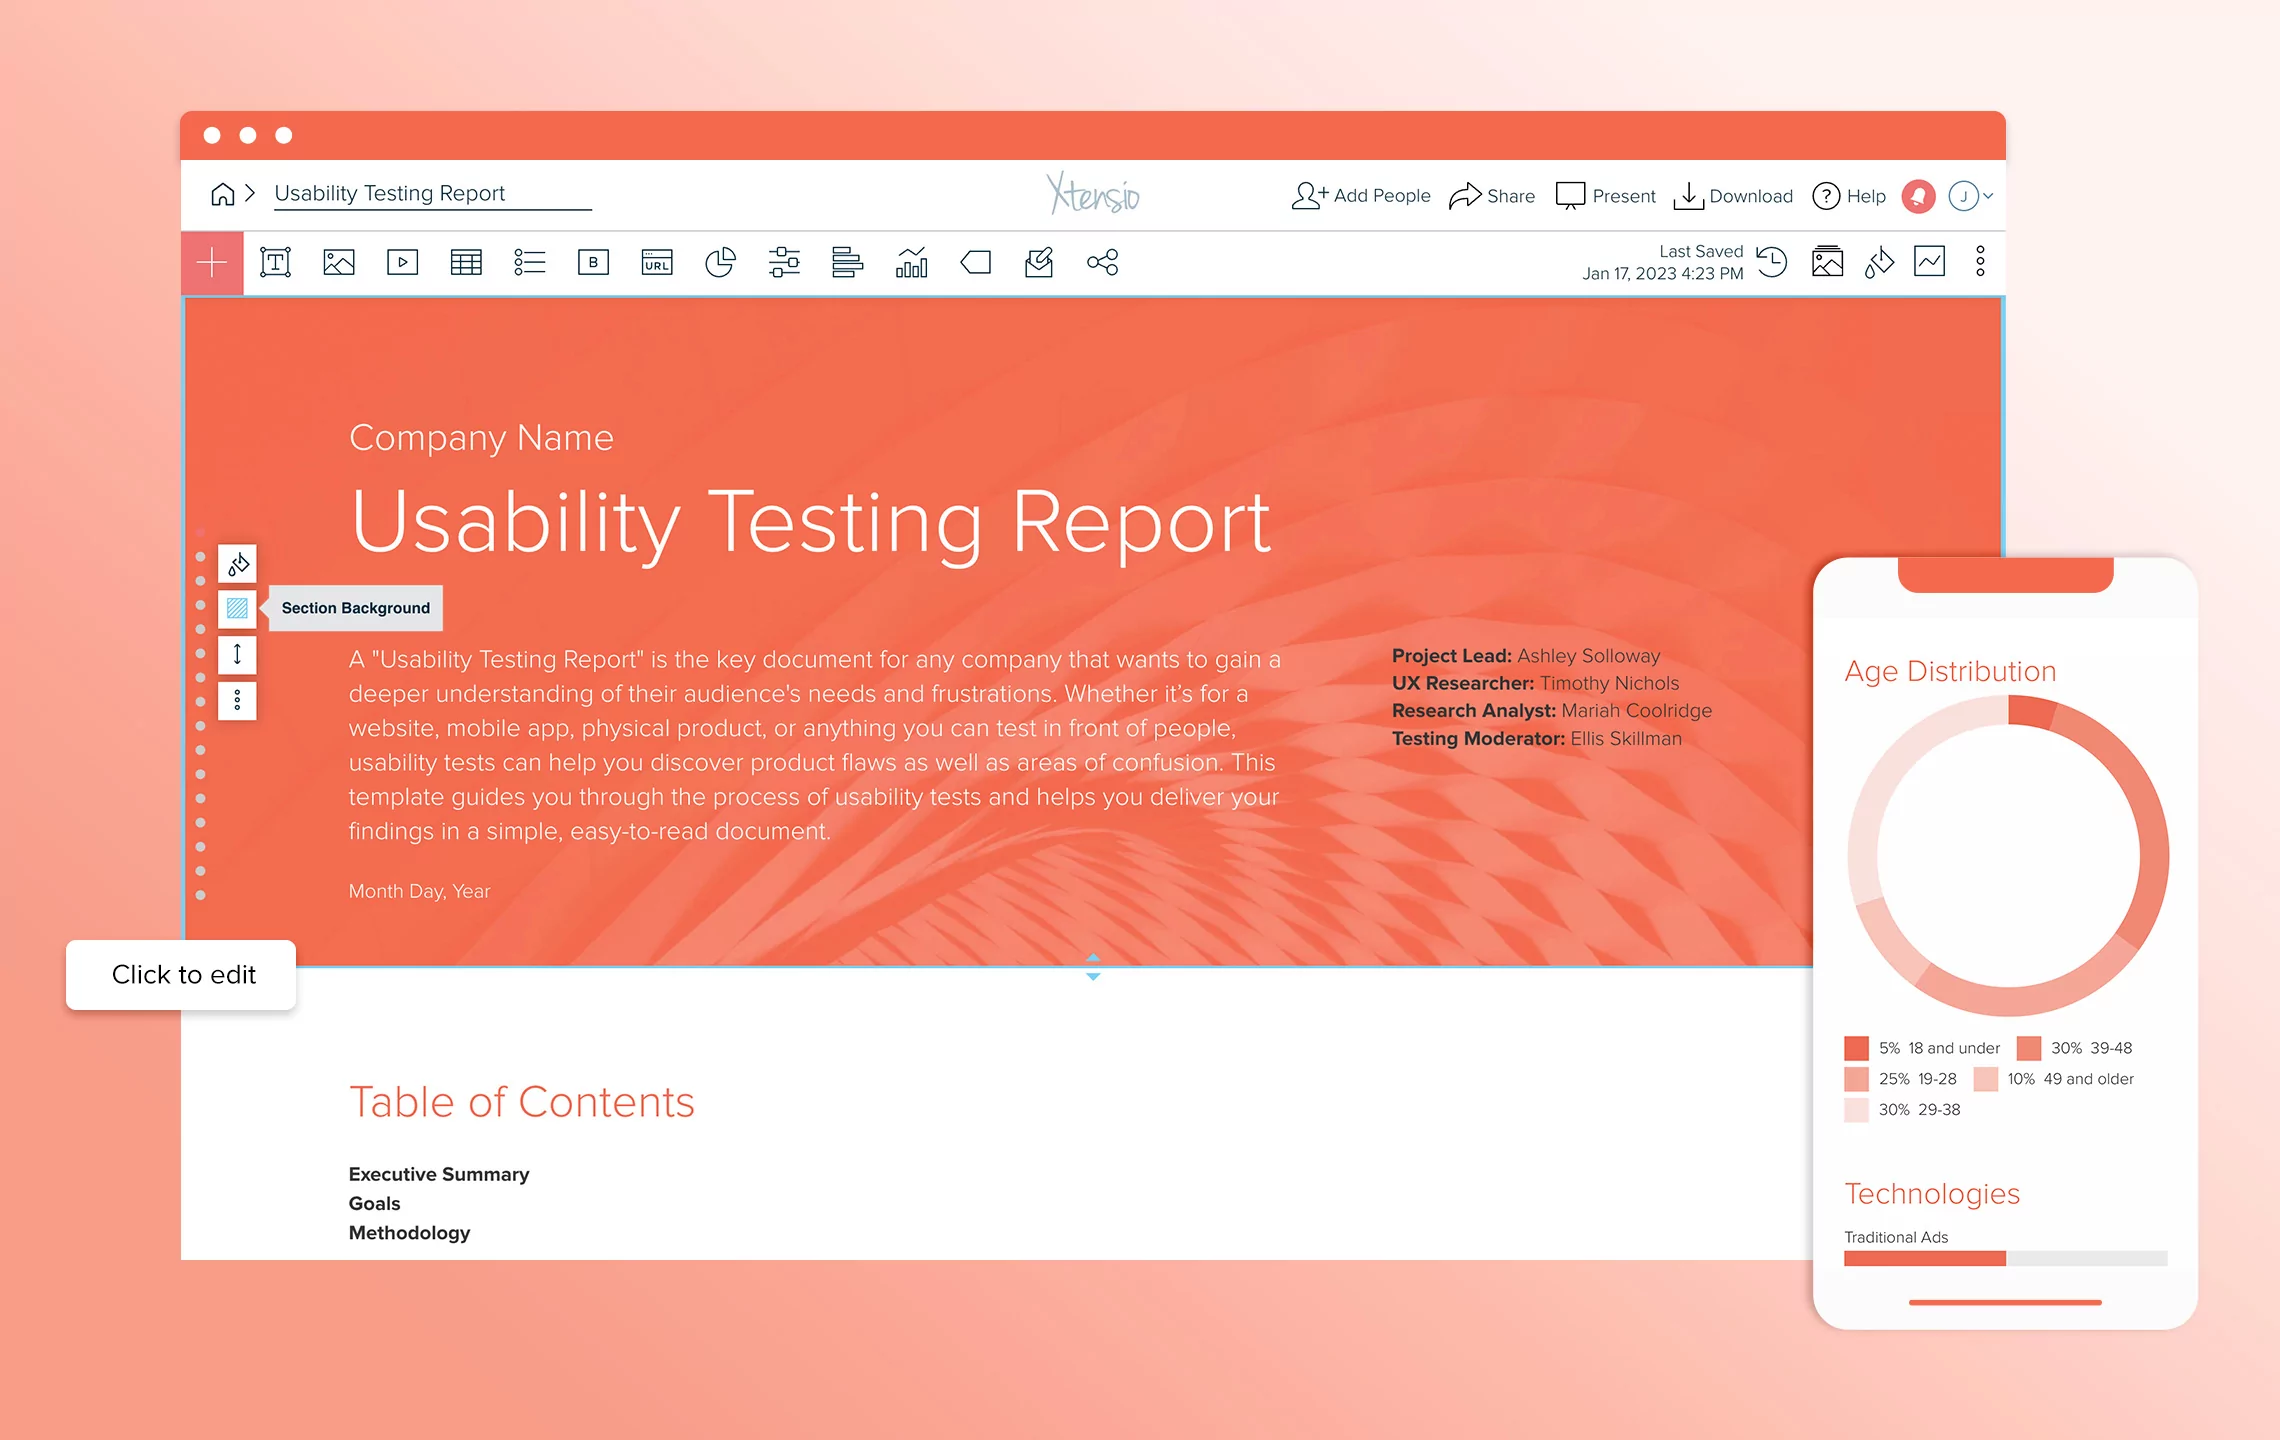Insert a bar chart element
The image size is (2280, 1440).
click(912, 262)
